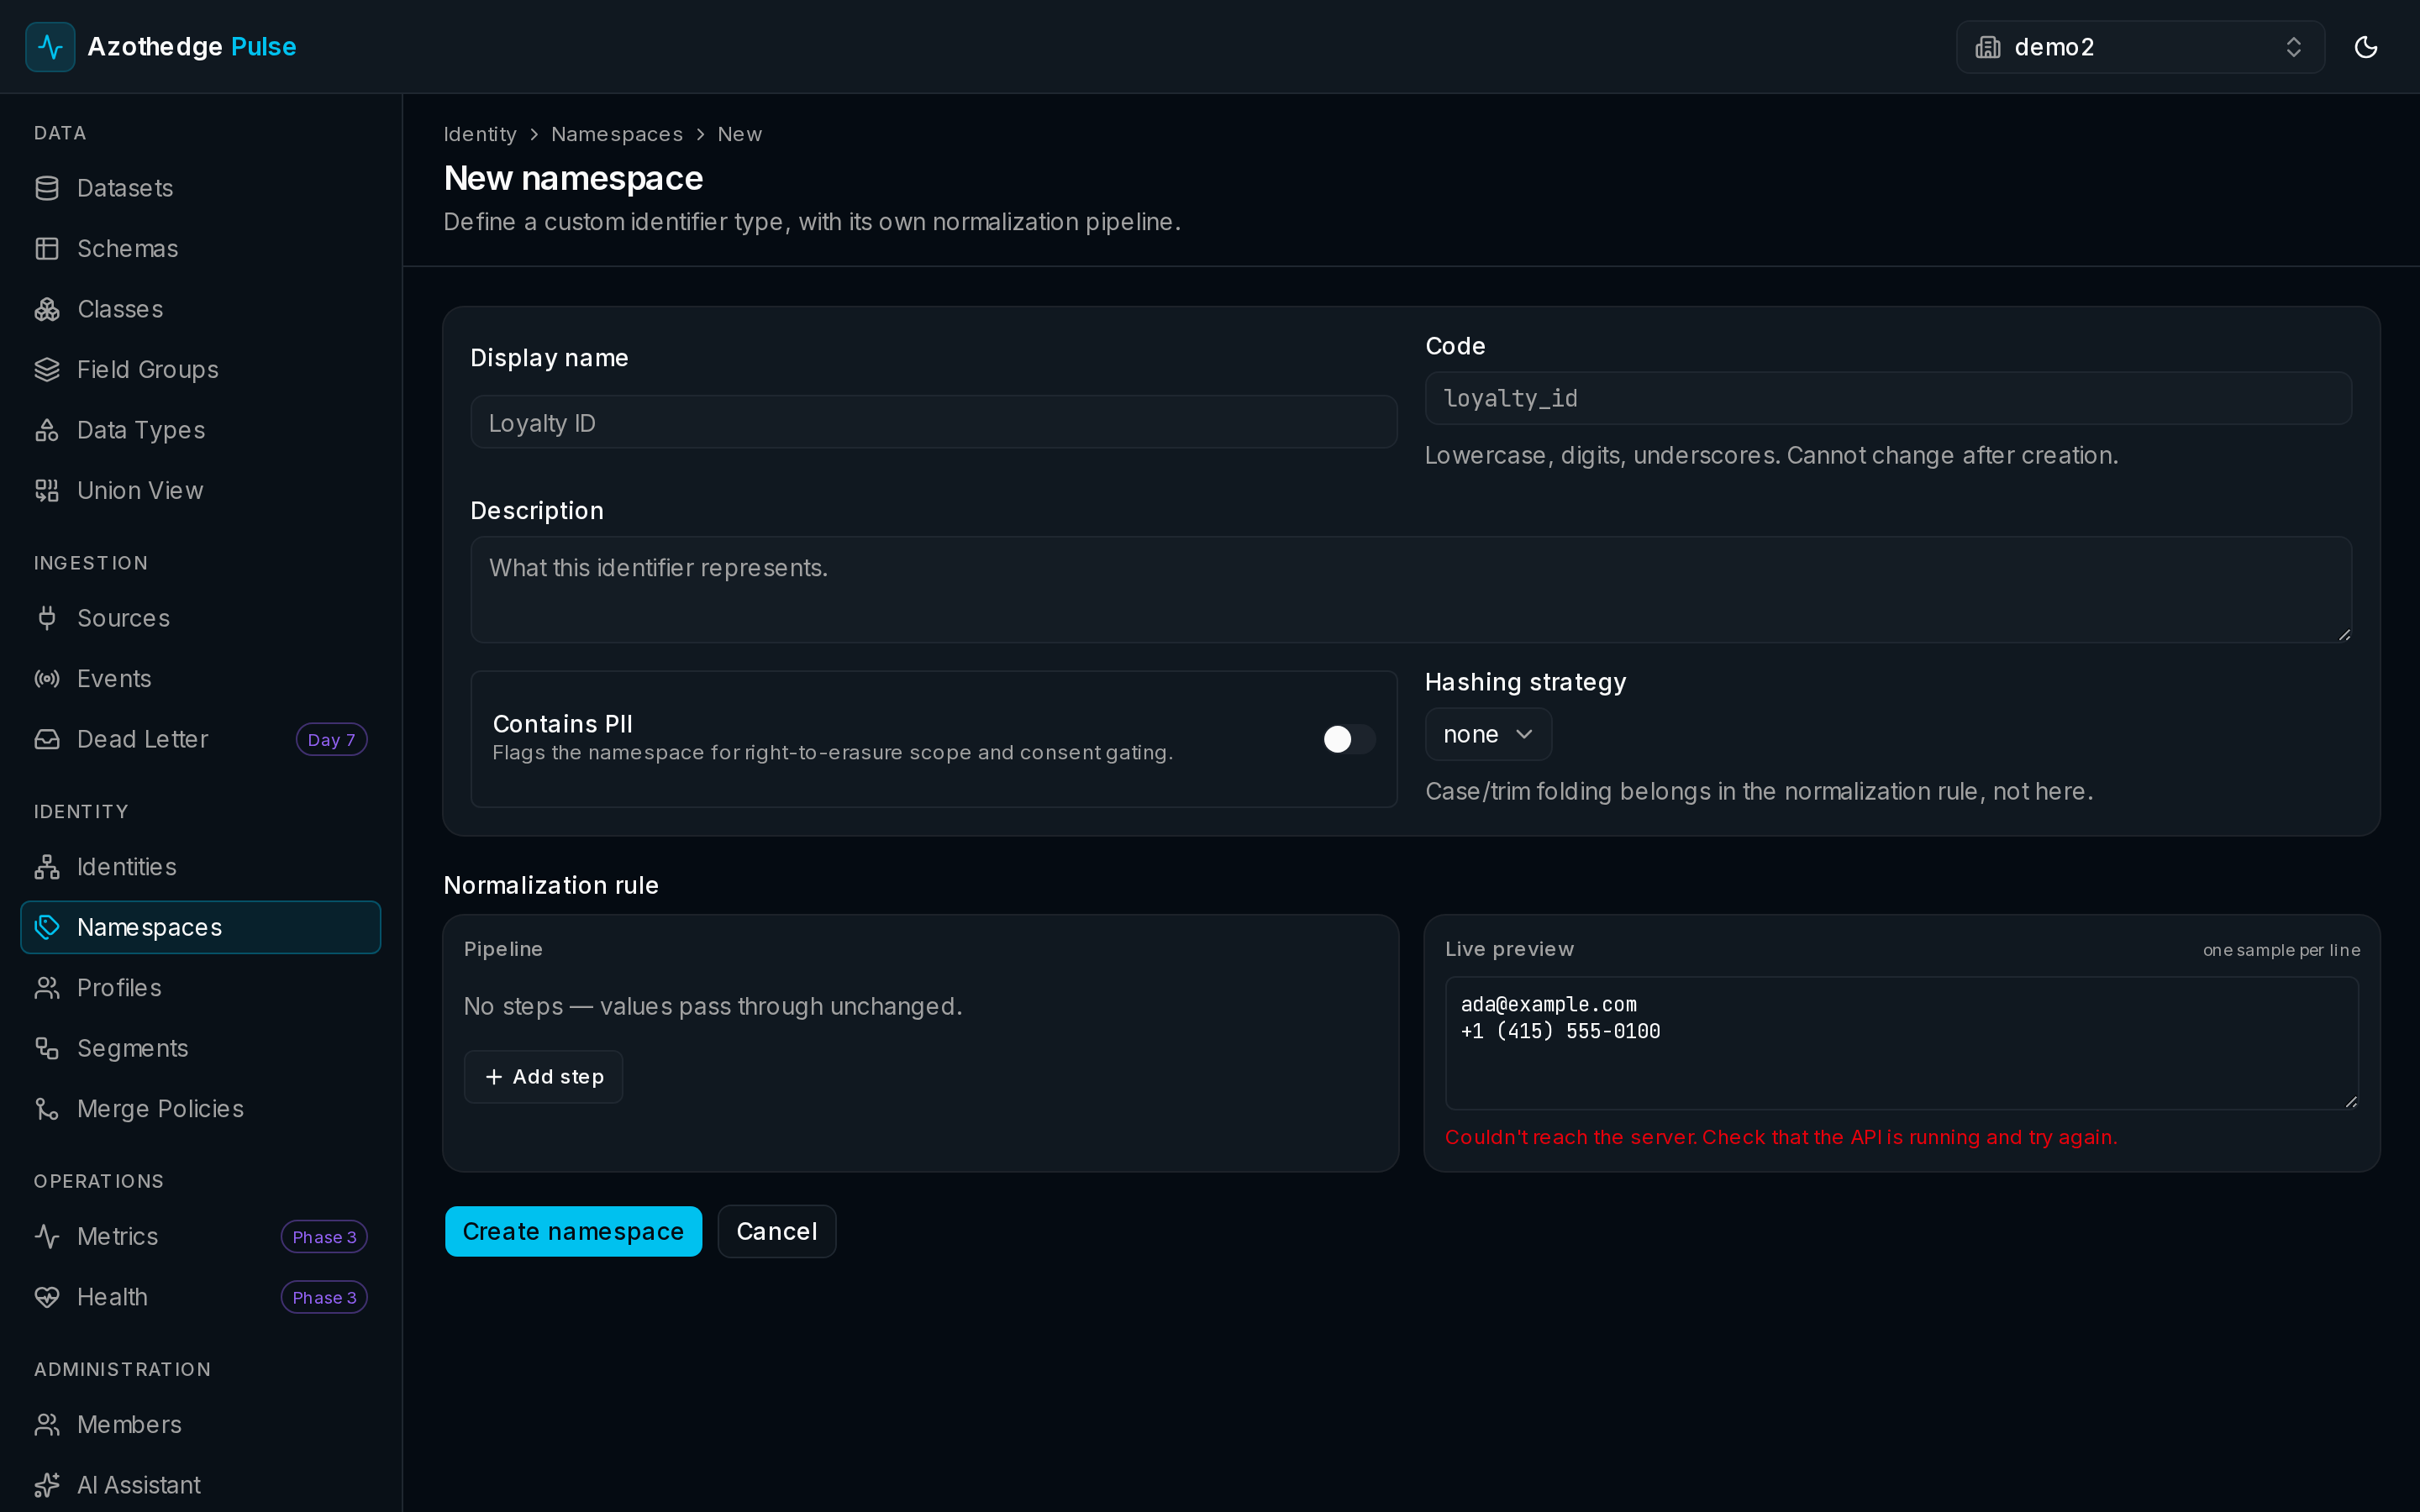Click the Azothedge Pulse logo icon
Screen dimensions: 2420x1512
click(x=50, y=47)
